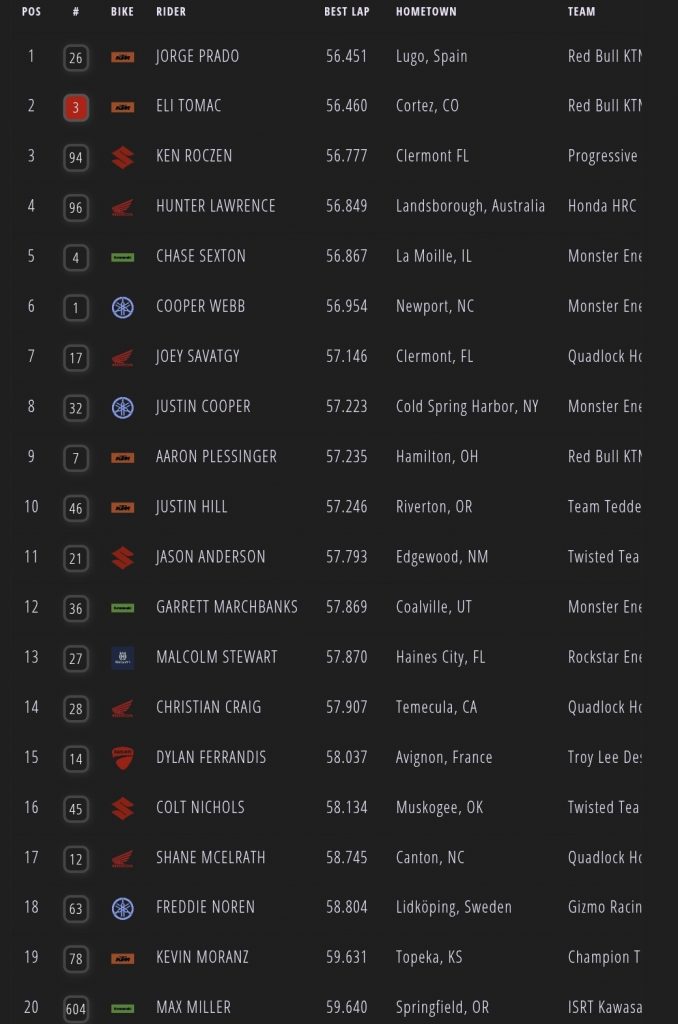The width and height of the screenshot is (678, 1024).
Task: Click the red number 3 badge
Action: click(76, 107)
